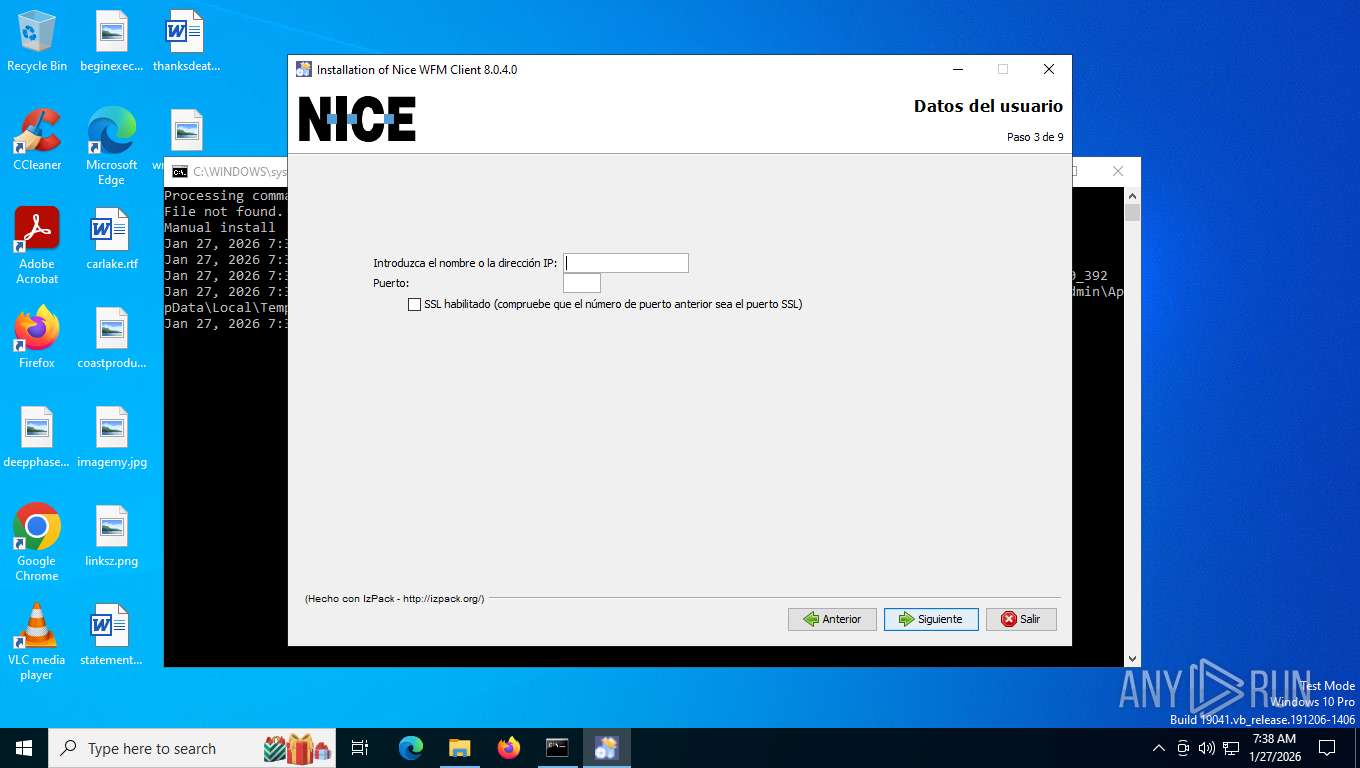Screen dimensions: 1360x768
Task: Open statement Word document icon
Action: pyautogui.click(x=111, y=635)
